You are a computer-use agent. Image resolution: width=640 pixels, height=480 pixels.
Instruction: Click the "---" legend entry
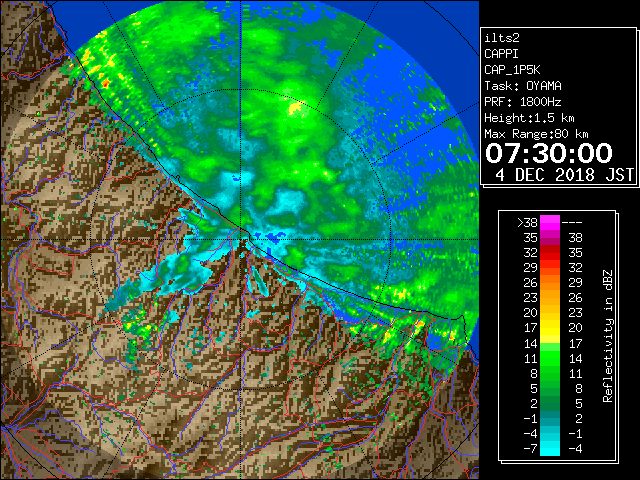pos(572,223)
